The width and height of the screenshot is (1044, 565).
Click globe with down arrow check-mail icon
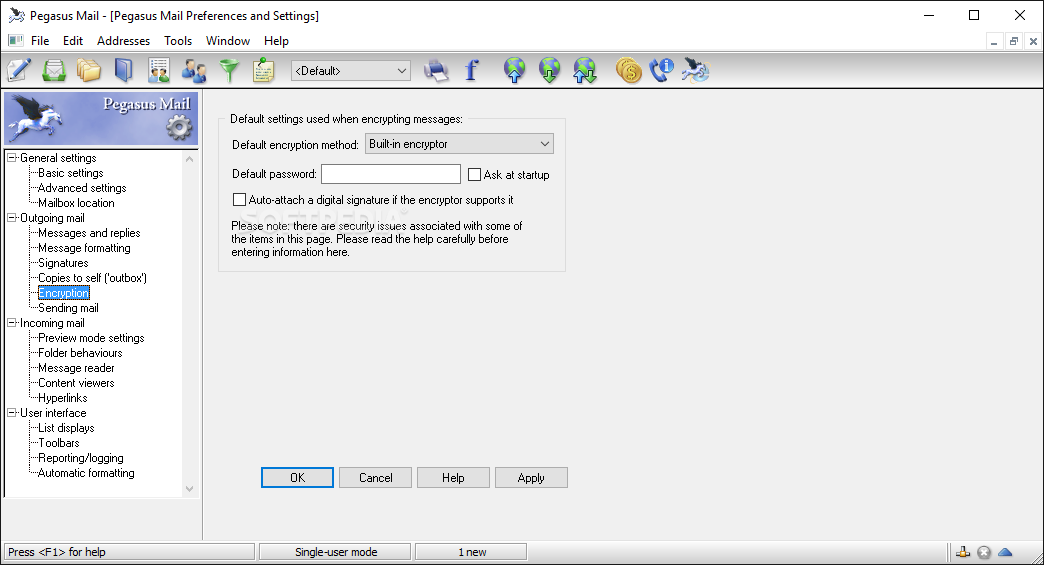point(549,70)
